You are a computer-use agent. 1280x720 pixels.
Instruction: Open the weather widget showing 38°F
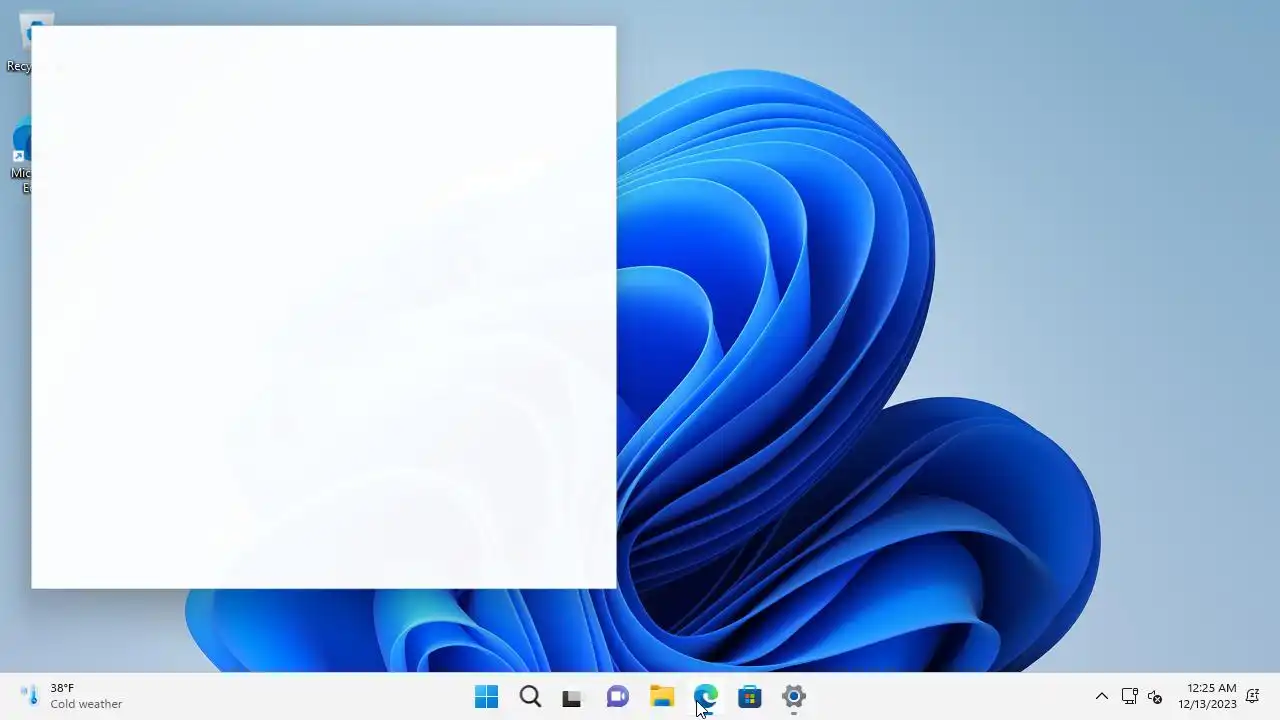72,696
